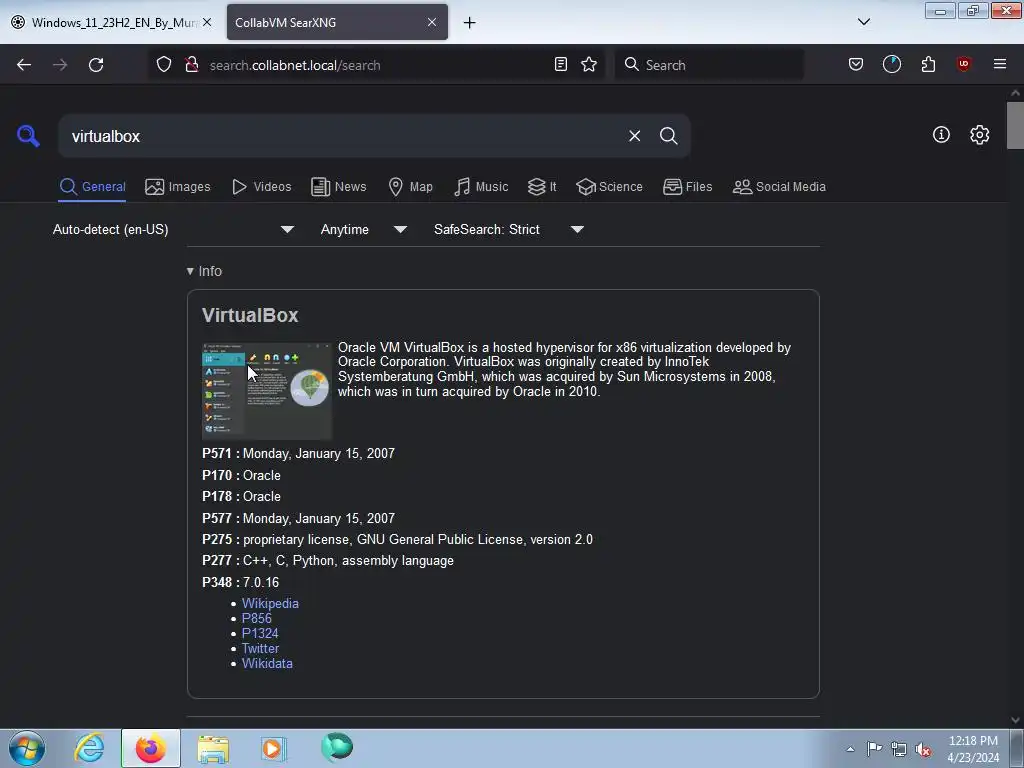Go back with the browser back arrow

click(x=24, y=65)
